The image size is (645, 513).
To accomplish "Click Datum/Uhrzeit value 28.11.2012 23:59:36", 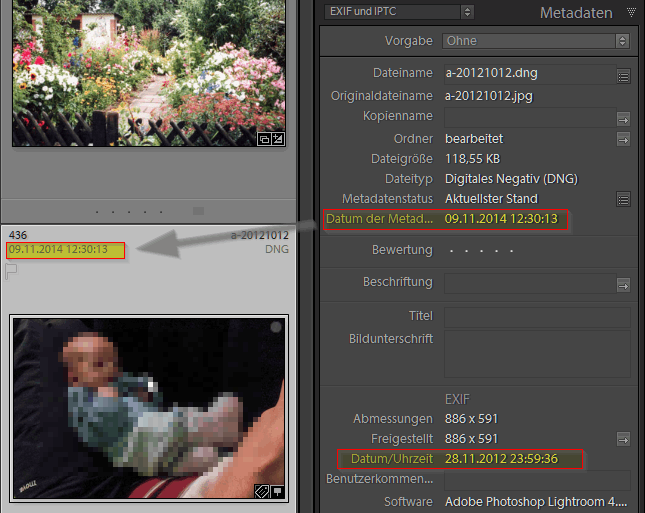I will click(501, 459).
